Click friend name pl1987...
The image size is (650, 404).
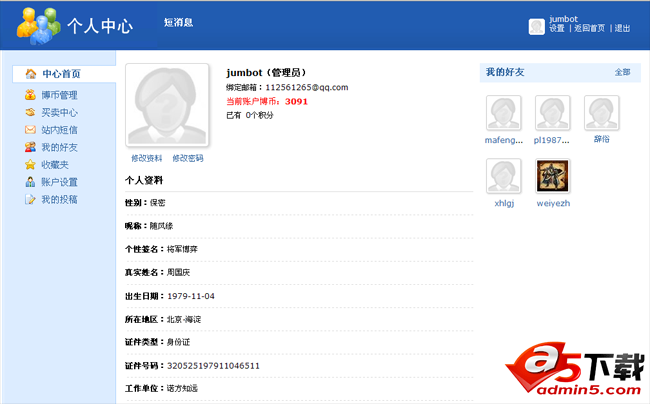[551, 140]
